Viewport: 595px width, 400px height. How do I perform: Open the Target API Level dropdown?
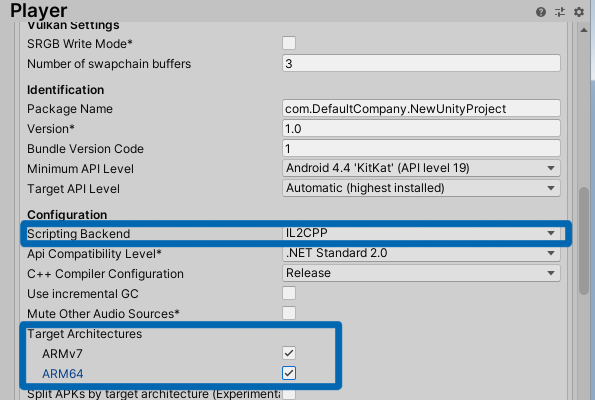click(x=421, y=188)
